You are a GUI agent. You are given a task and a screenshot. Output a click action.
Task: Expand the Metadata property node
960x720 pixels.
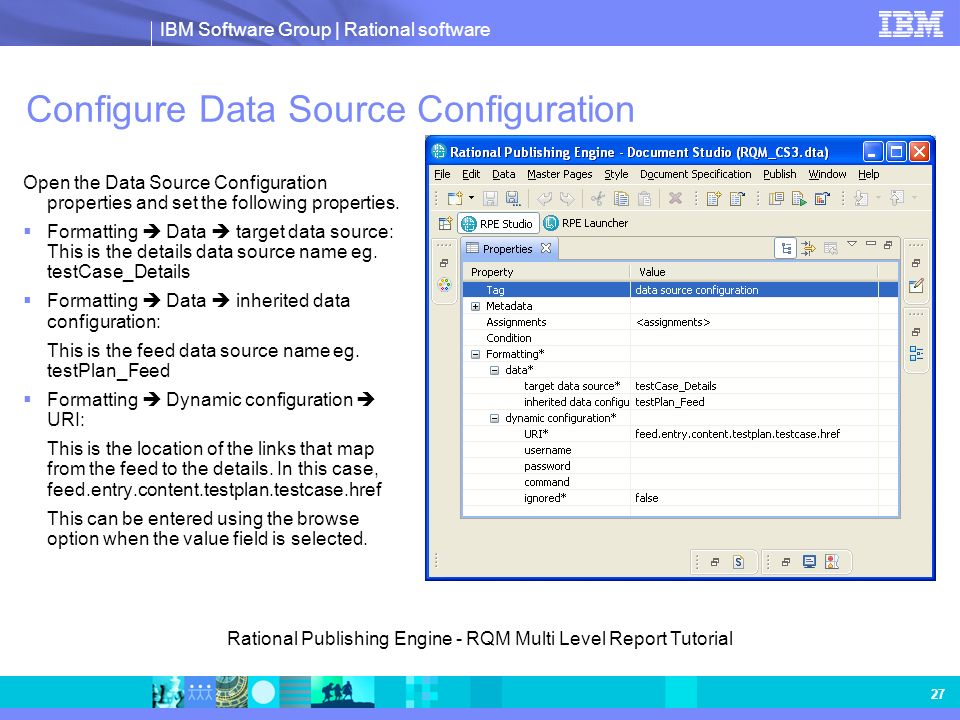[x=476, y=306]
